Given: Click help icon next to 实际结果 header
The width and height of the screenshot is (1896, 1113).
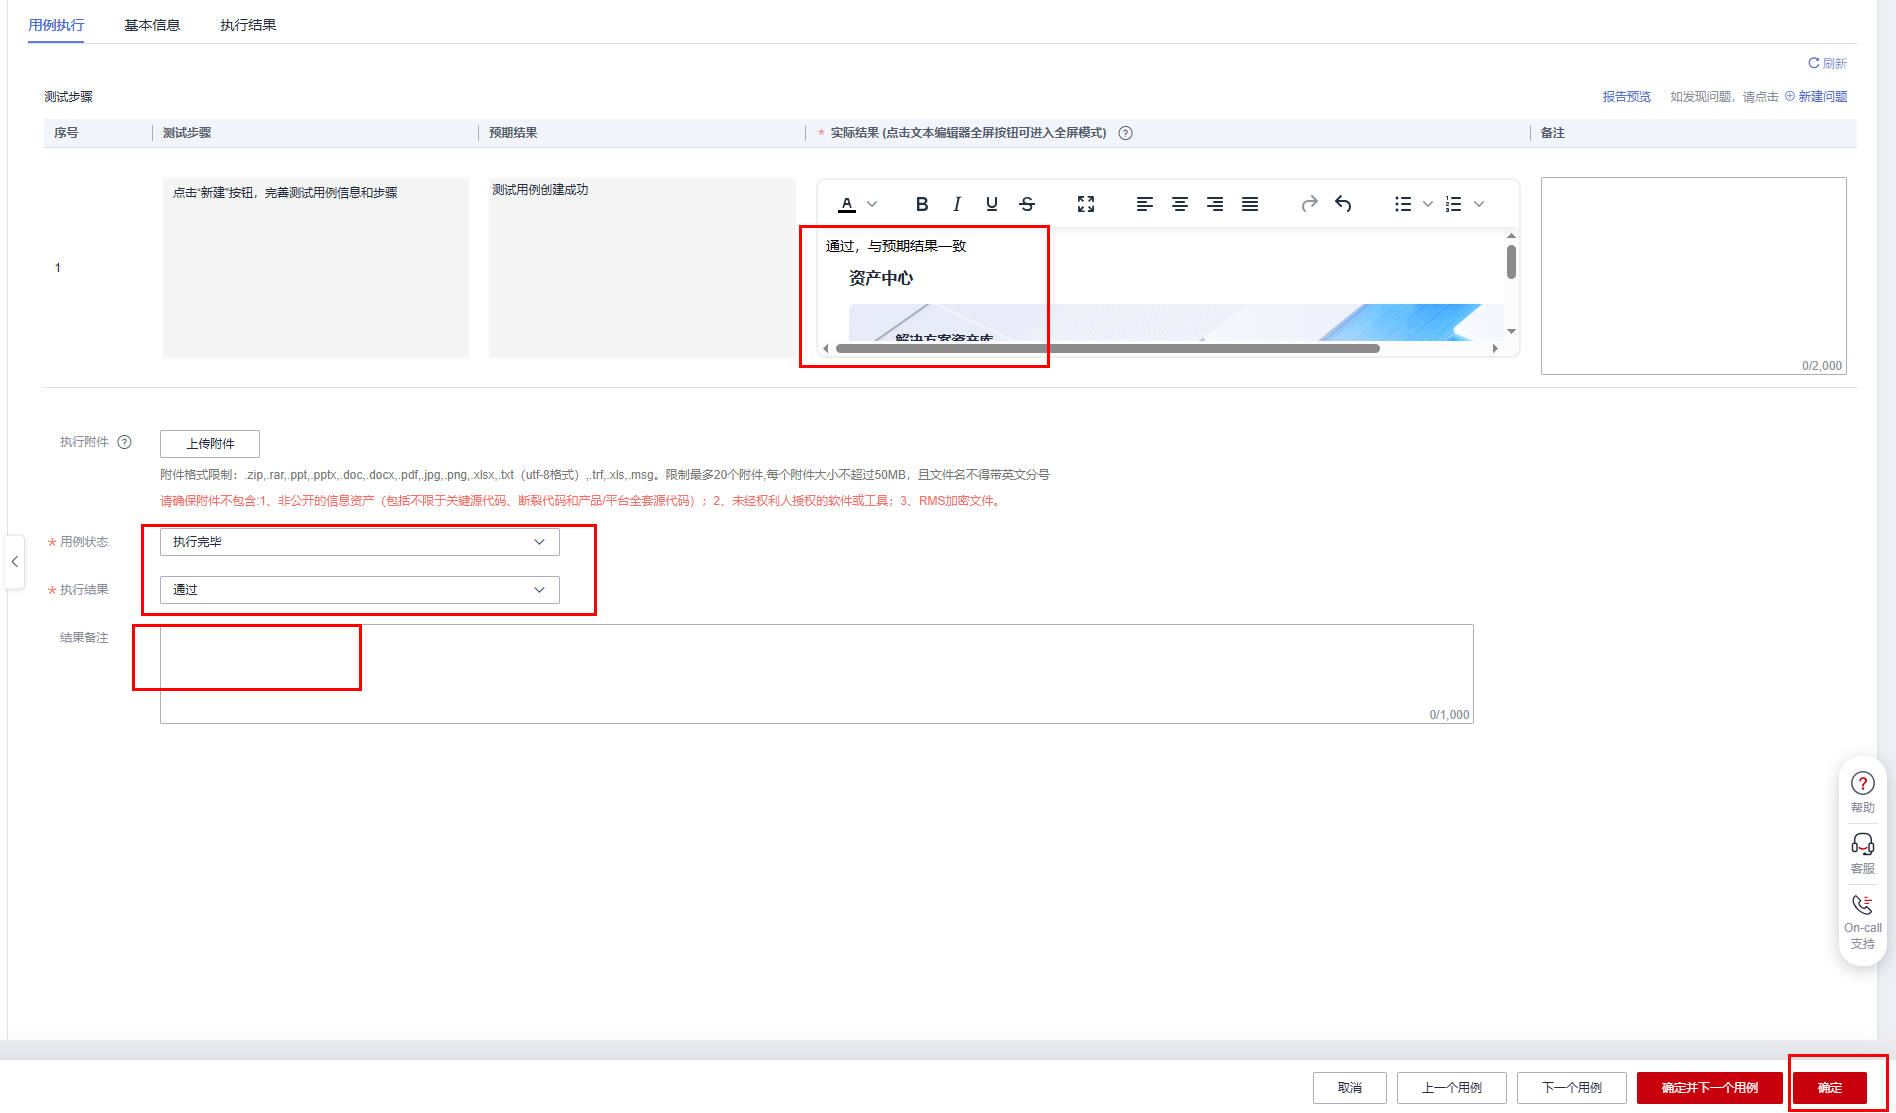Looking at the screenshot, I should [1126, 133].
